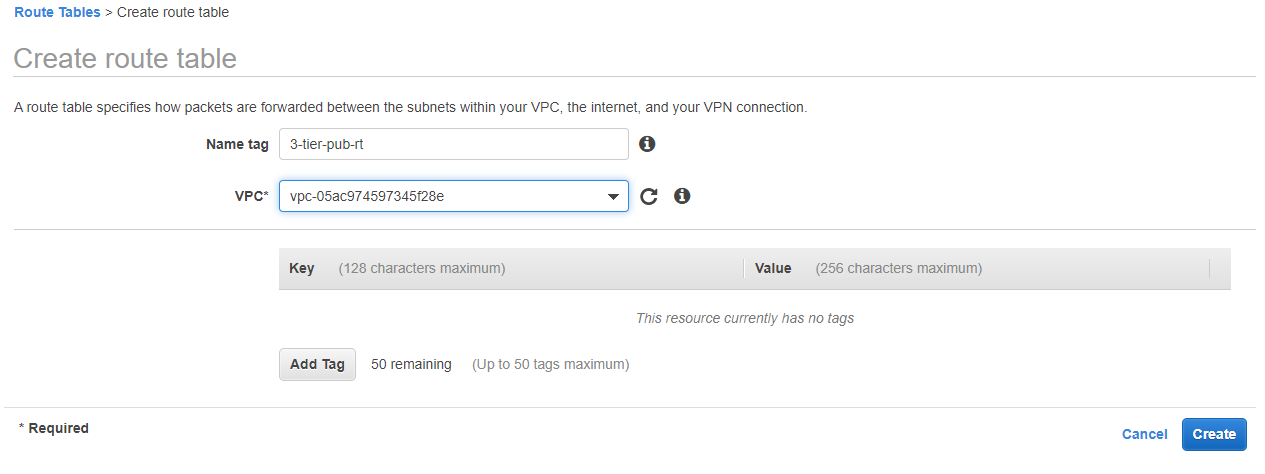Screen dimensions: 1265x474
Task: Click the '50 remaining' tags counter text
Action: 411,364
